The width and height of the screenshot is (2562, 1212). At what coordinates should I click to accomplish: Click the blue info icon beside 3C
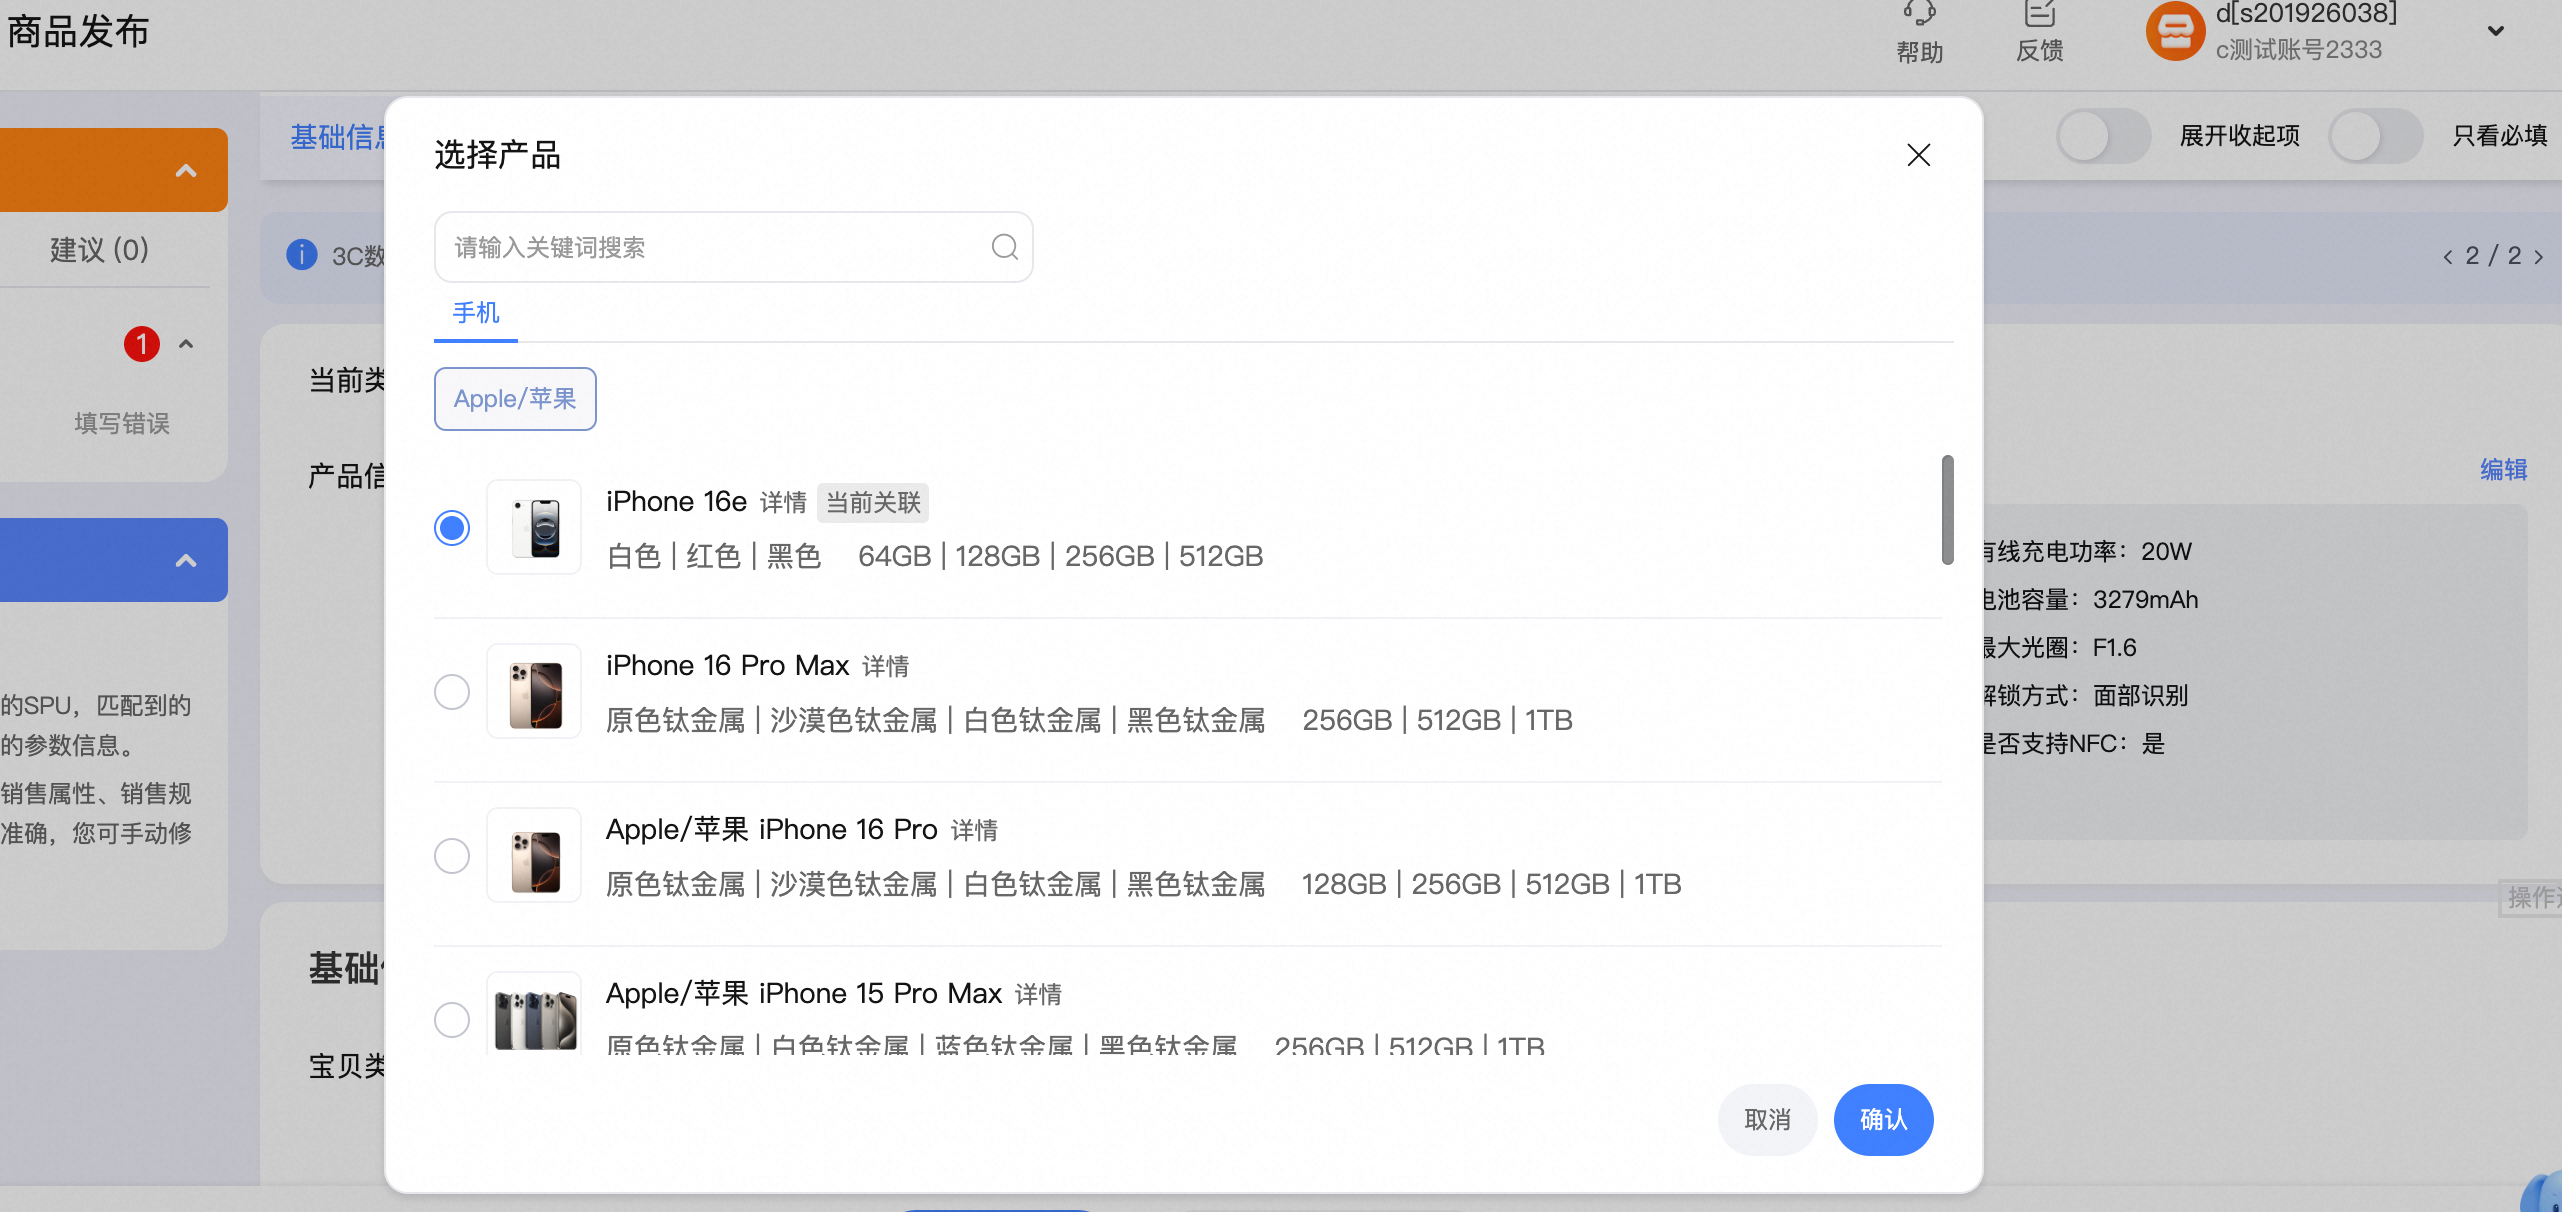301,255
